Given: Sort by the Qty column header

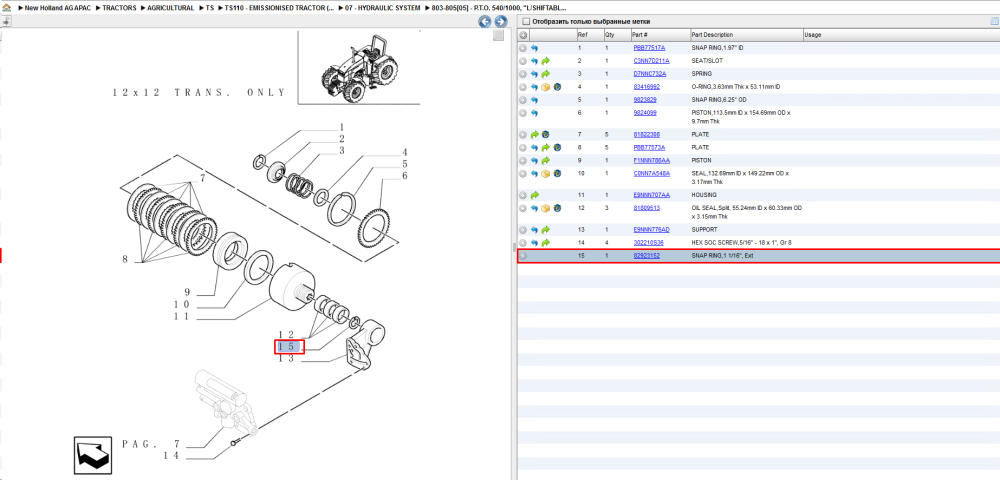Looking at the screenshot, I should point(615,34).
